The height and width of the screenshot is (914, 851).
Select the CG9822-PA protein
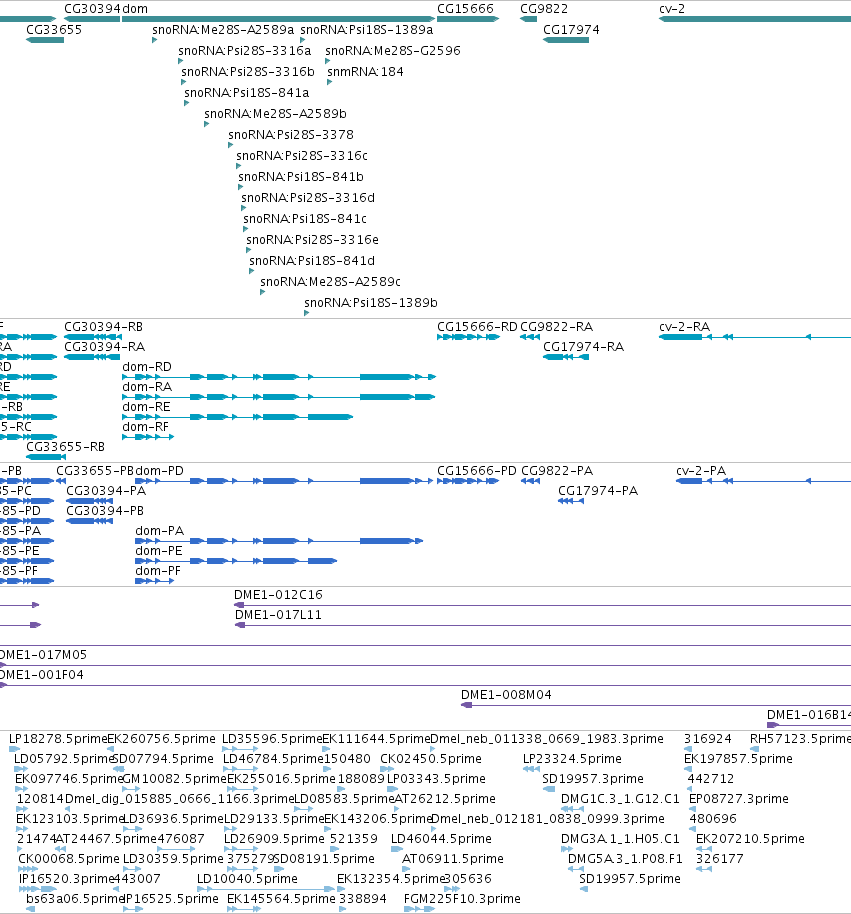click(x=530, y=481)
